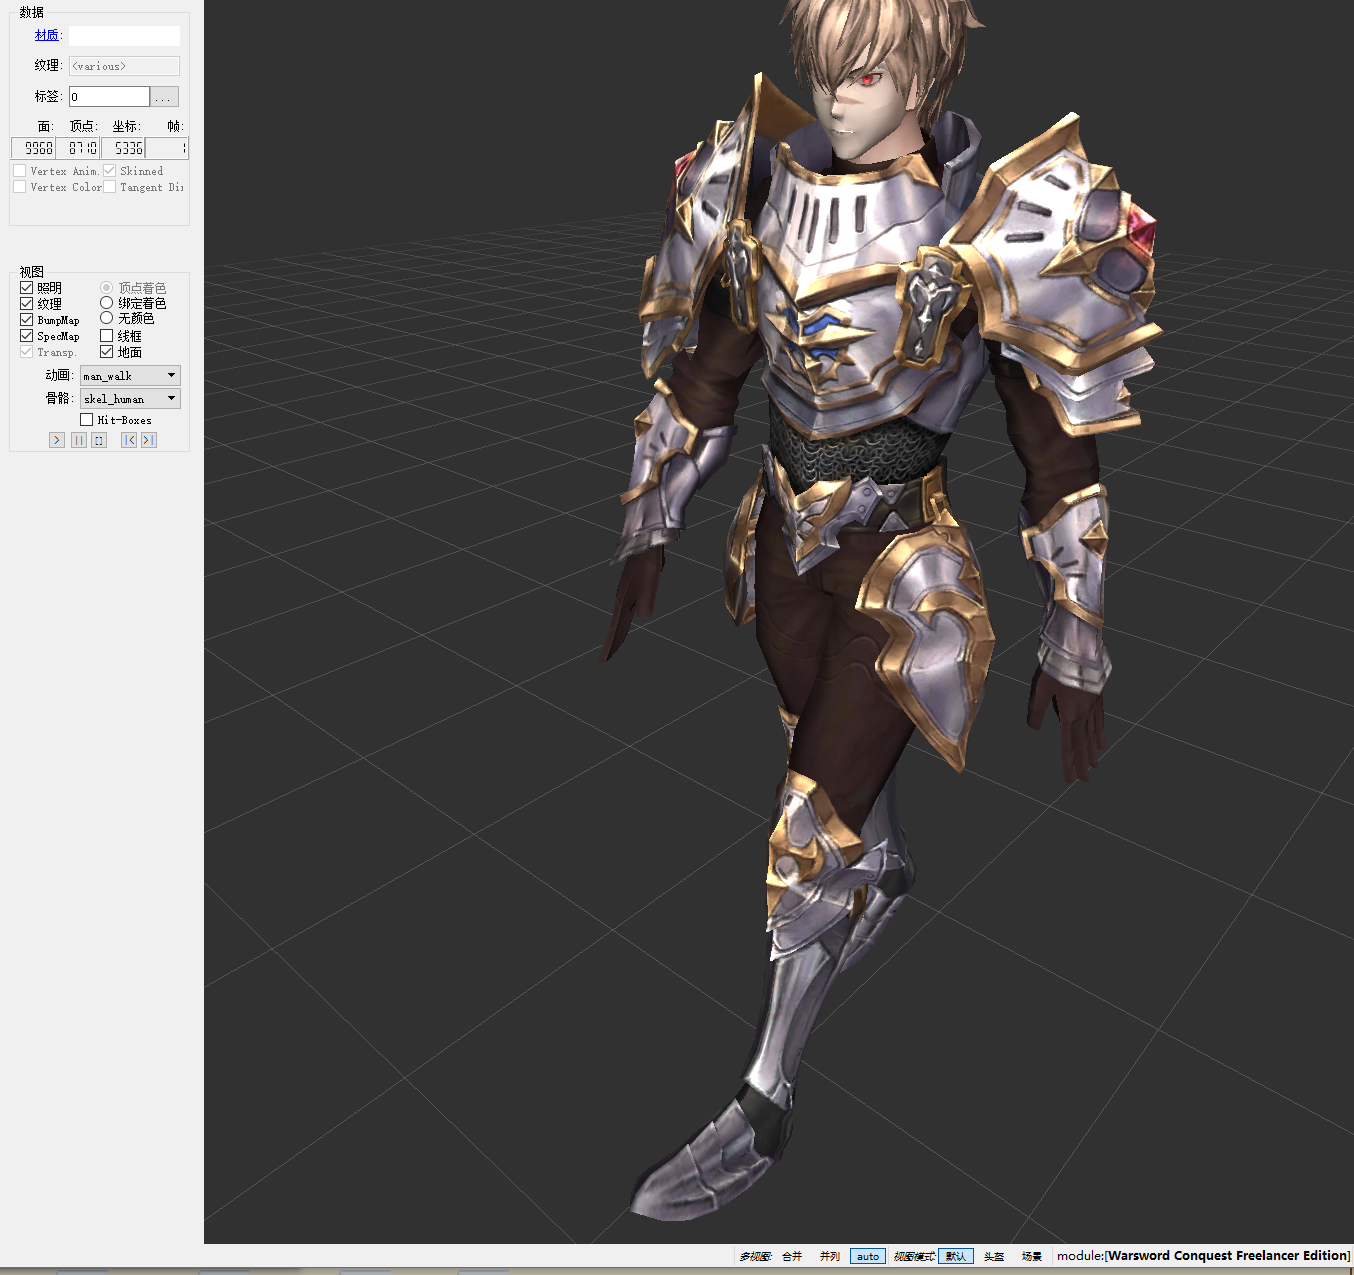Image resolution: width=1354 pixels, height=1275 pixels.
Task: Click the 材质 material name field
Action: [x=124, y=36]
